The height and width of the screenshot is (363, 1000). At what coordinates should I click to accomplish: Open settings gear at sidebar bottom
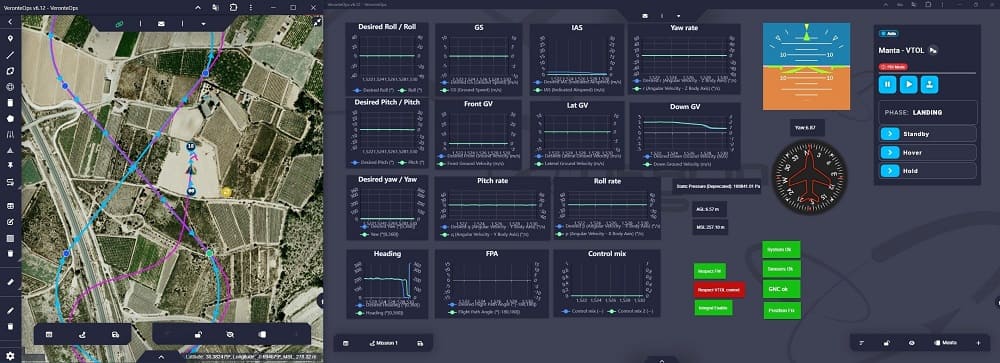coord(10,356)
